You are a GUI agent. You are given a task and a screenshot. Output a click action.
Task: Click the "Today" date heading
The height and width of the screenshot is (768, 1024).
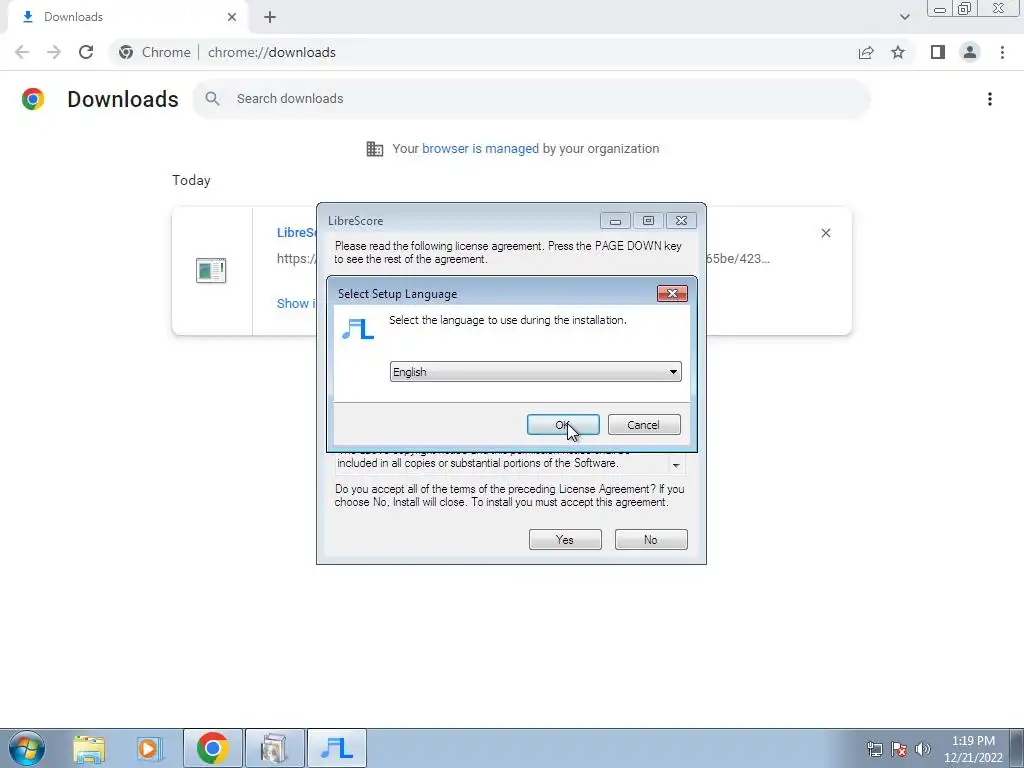191,180
